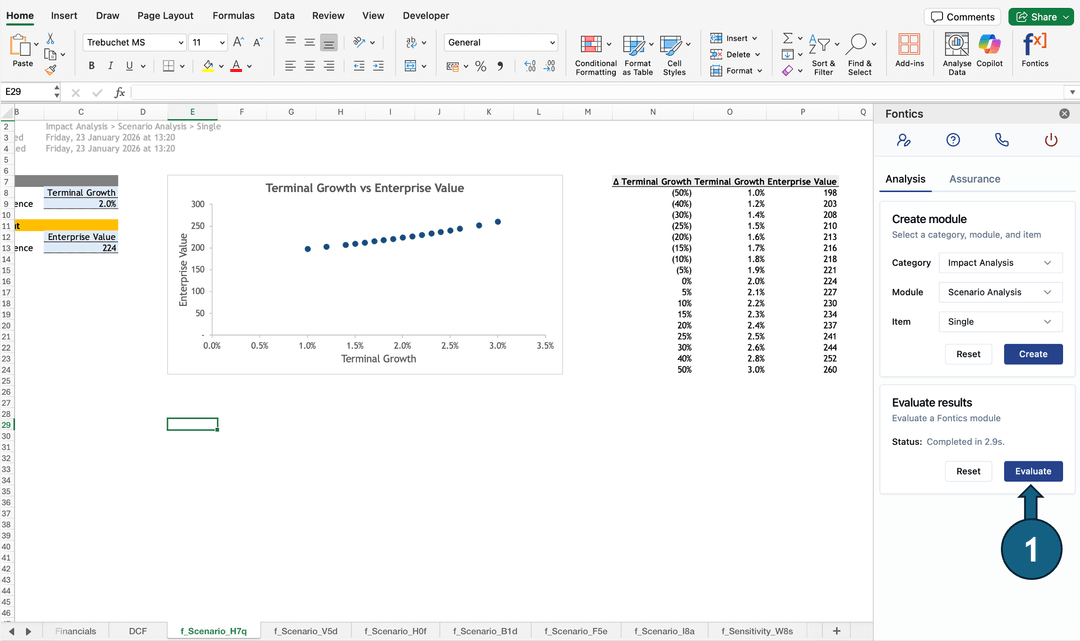The image size is (1080, 641).
Task: Open the Category dropdown showing Impact Analysis
Action: pyautogui.click(x=1000, y=262)
